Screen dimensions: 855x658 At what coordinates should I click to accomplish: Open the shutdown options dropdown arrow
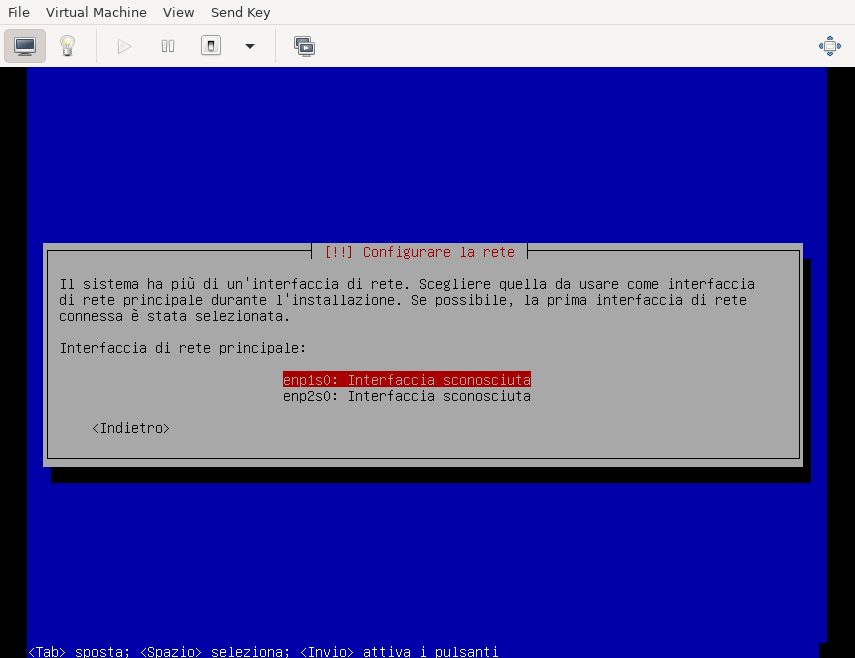pyautogui.click(x=250, y=46)
